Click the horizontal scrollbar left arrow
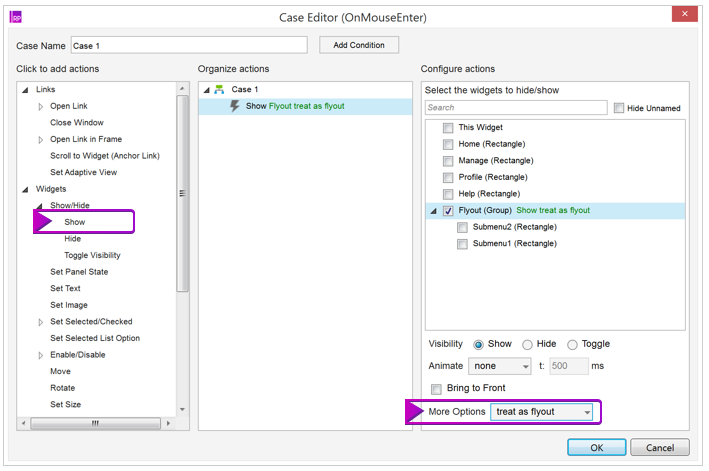Viewport: 709px width, 471px height. (x=24, y=424)
